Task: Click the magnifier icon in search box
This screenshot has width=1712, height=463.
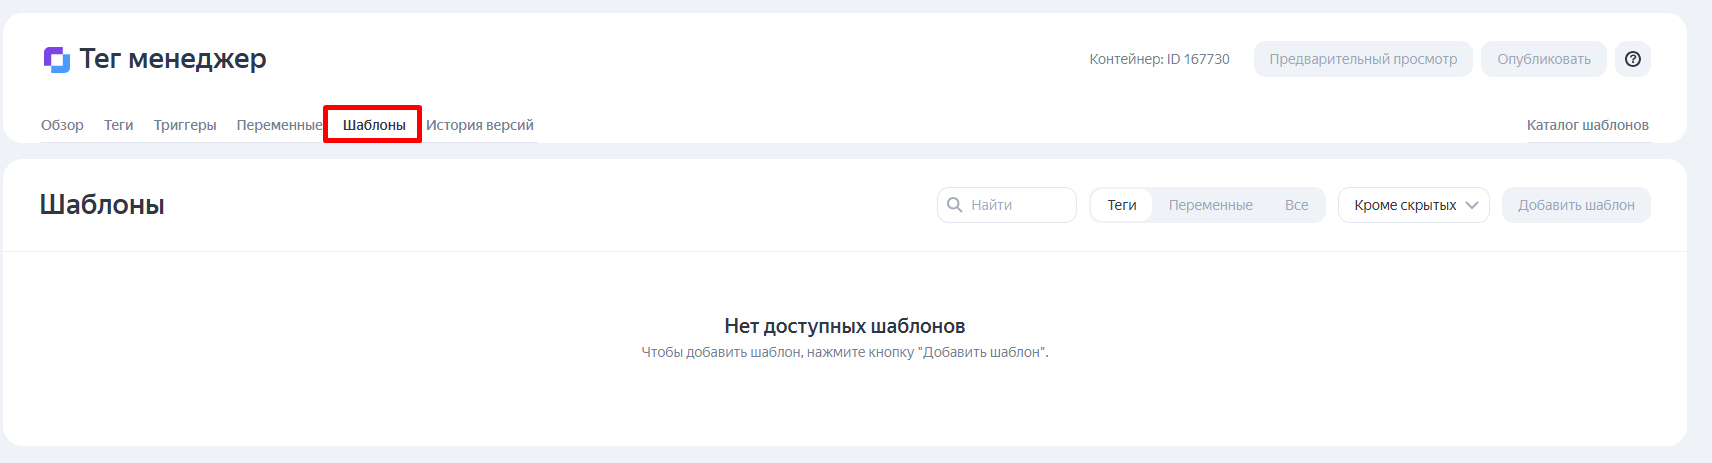Action: pos(955,205)
